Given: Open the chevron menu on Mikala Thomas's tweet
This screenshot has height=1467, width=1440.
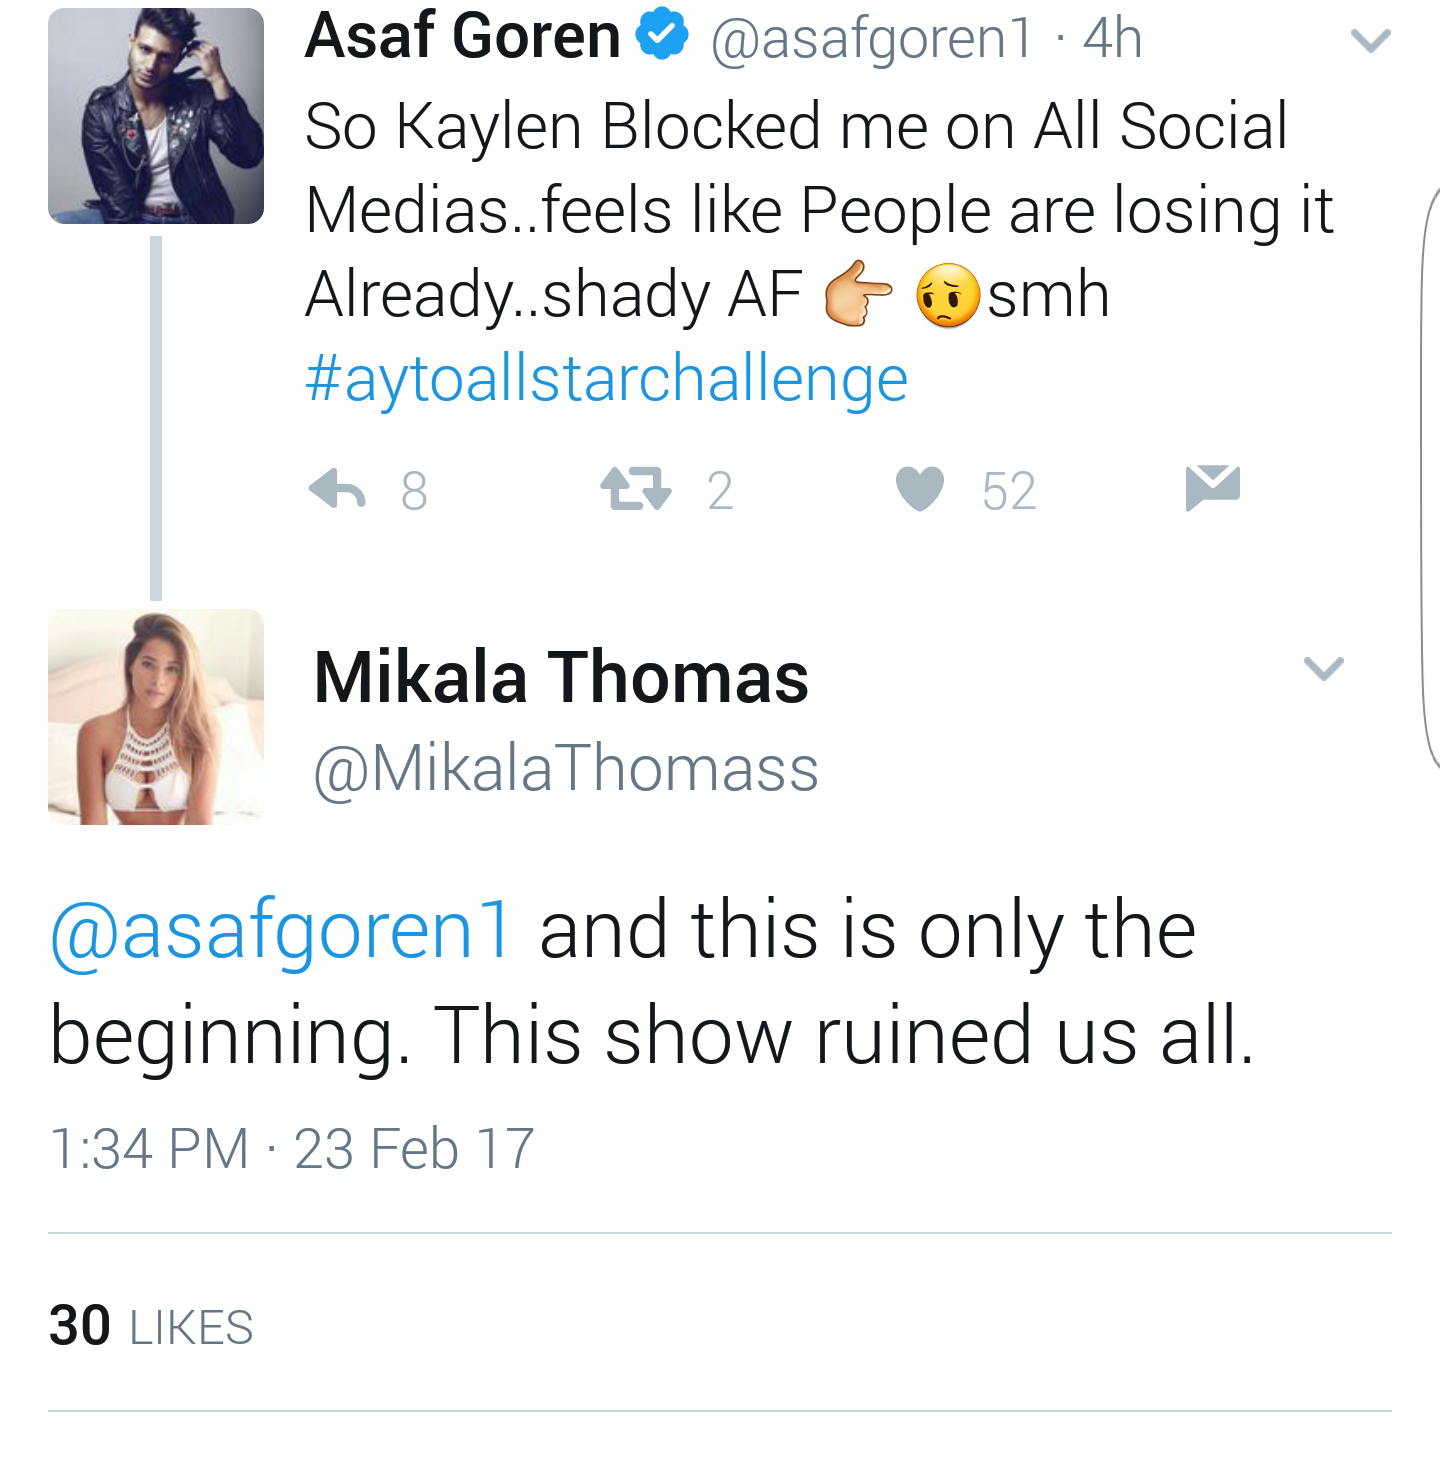Looking at the screenshot, I should pos(1324,668).
